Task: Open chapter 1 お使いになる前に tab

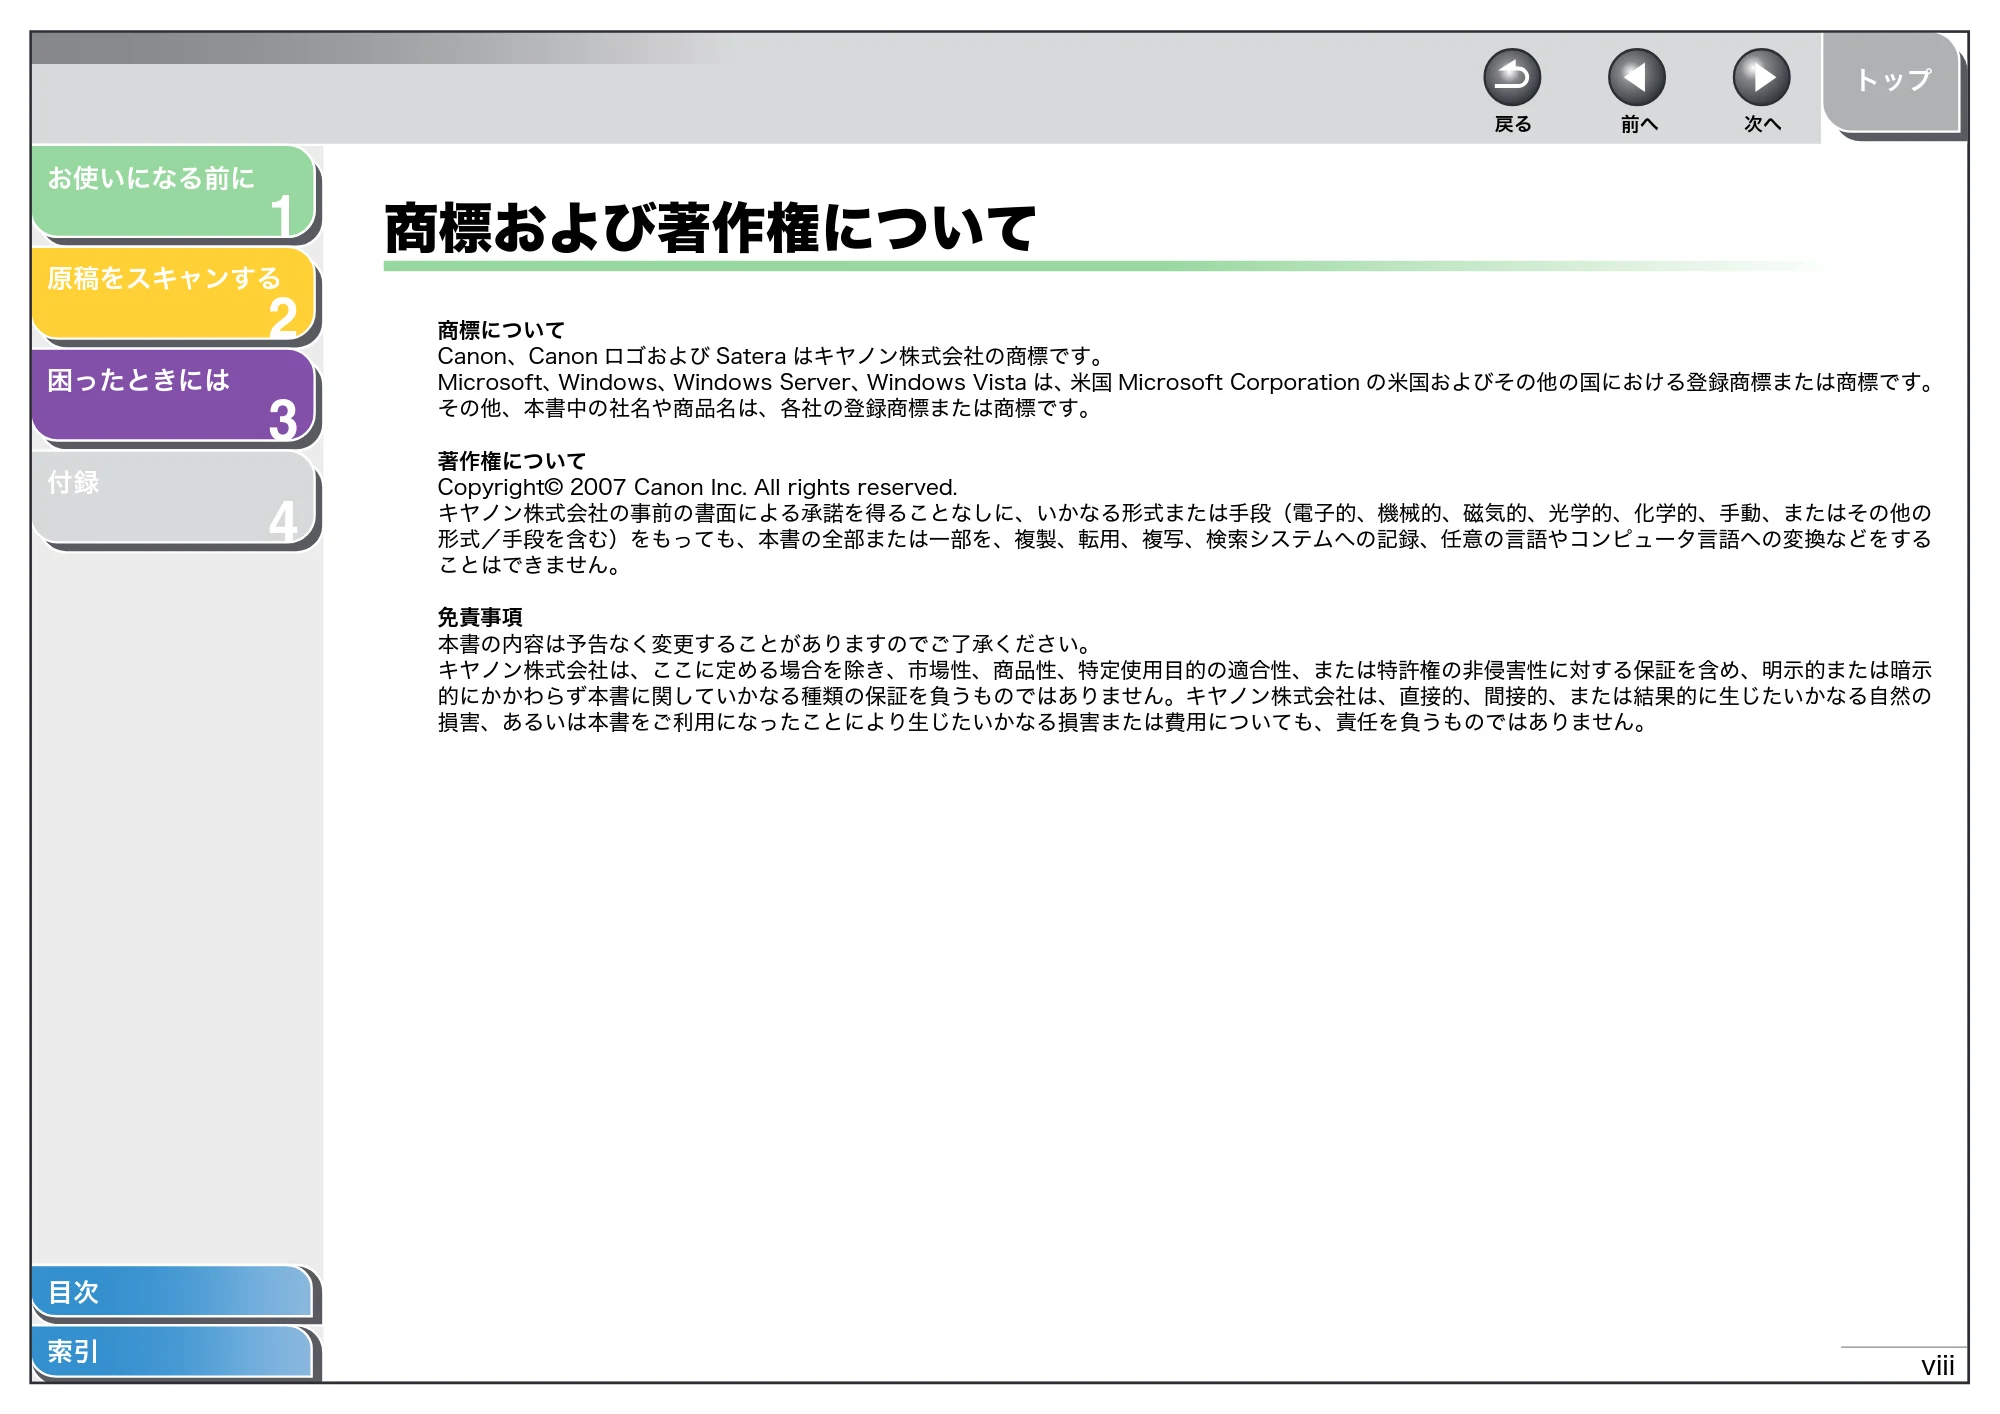Action: click(173, 192)
